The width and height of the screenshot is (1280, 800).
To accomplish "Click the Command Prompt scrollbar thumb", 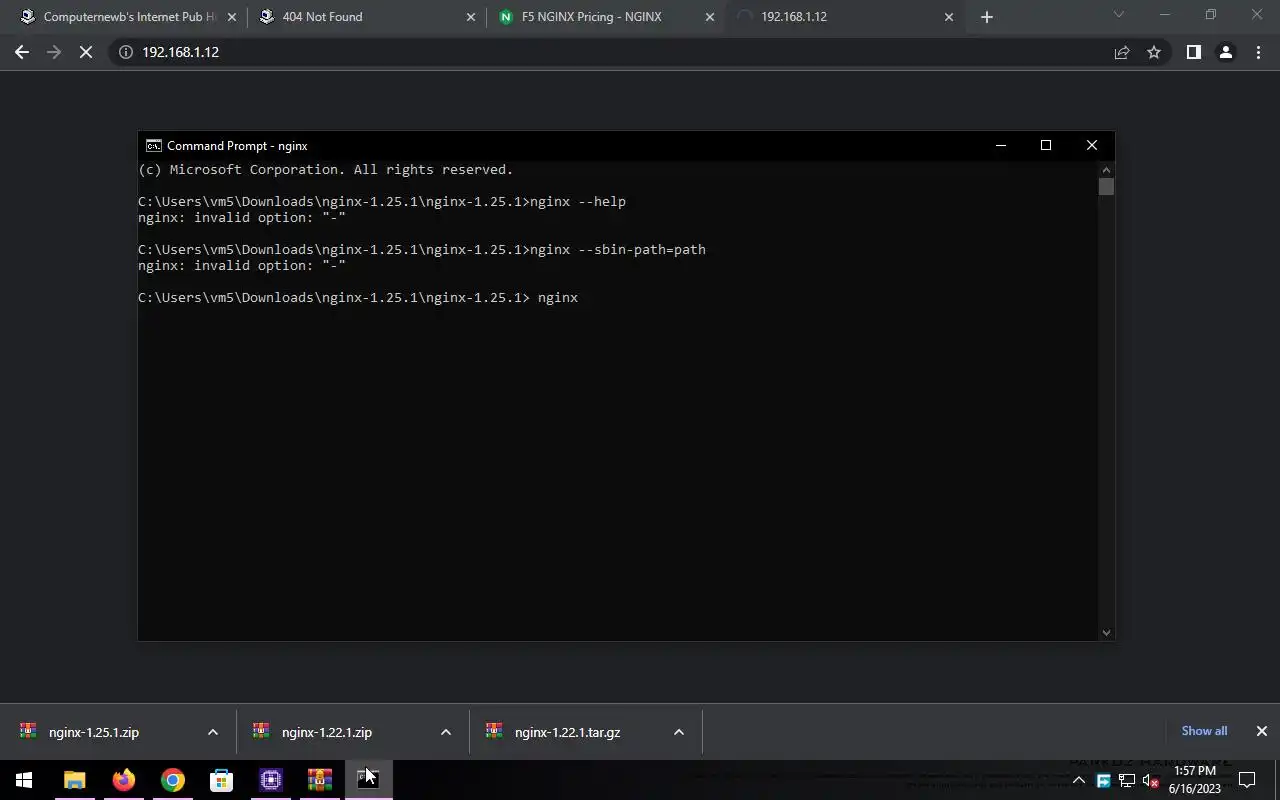I will click(x=1105, y=186).
